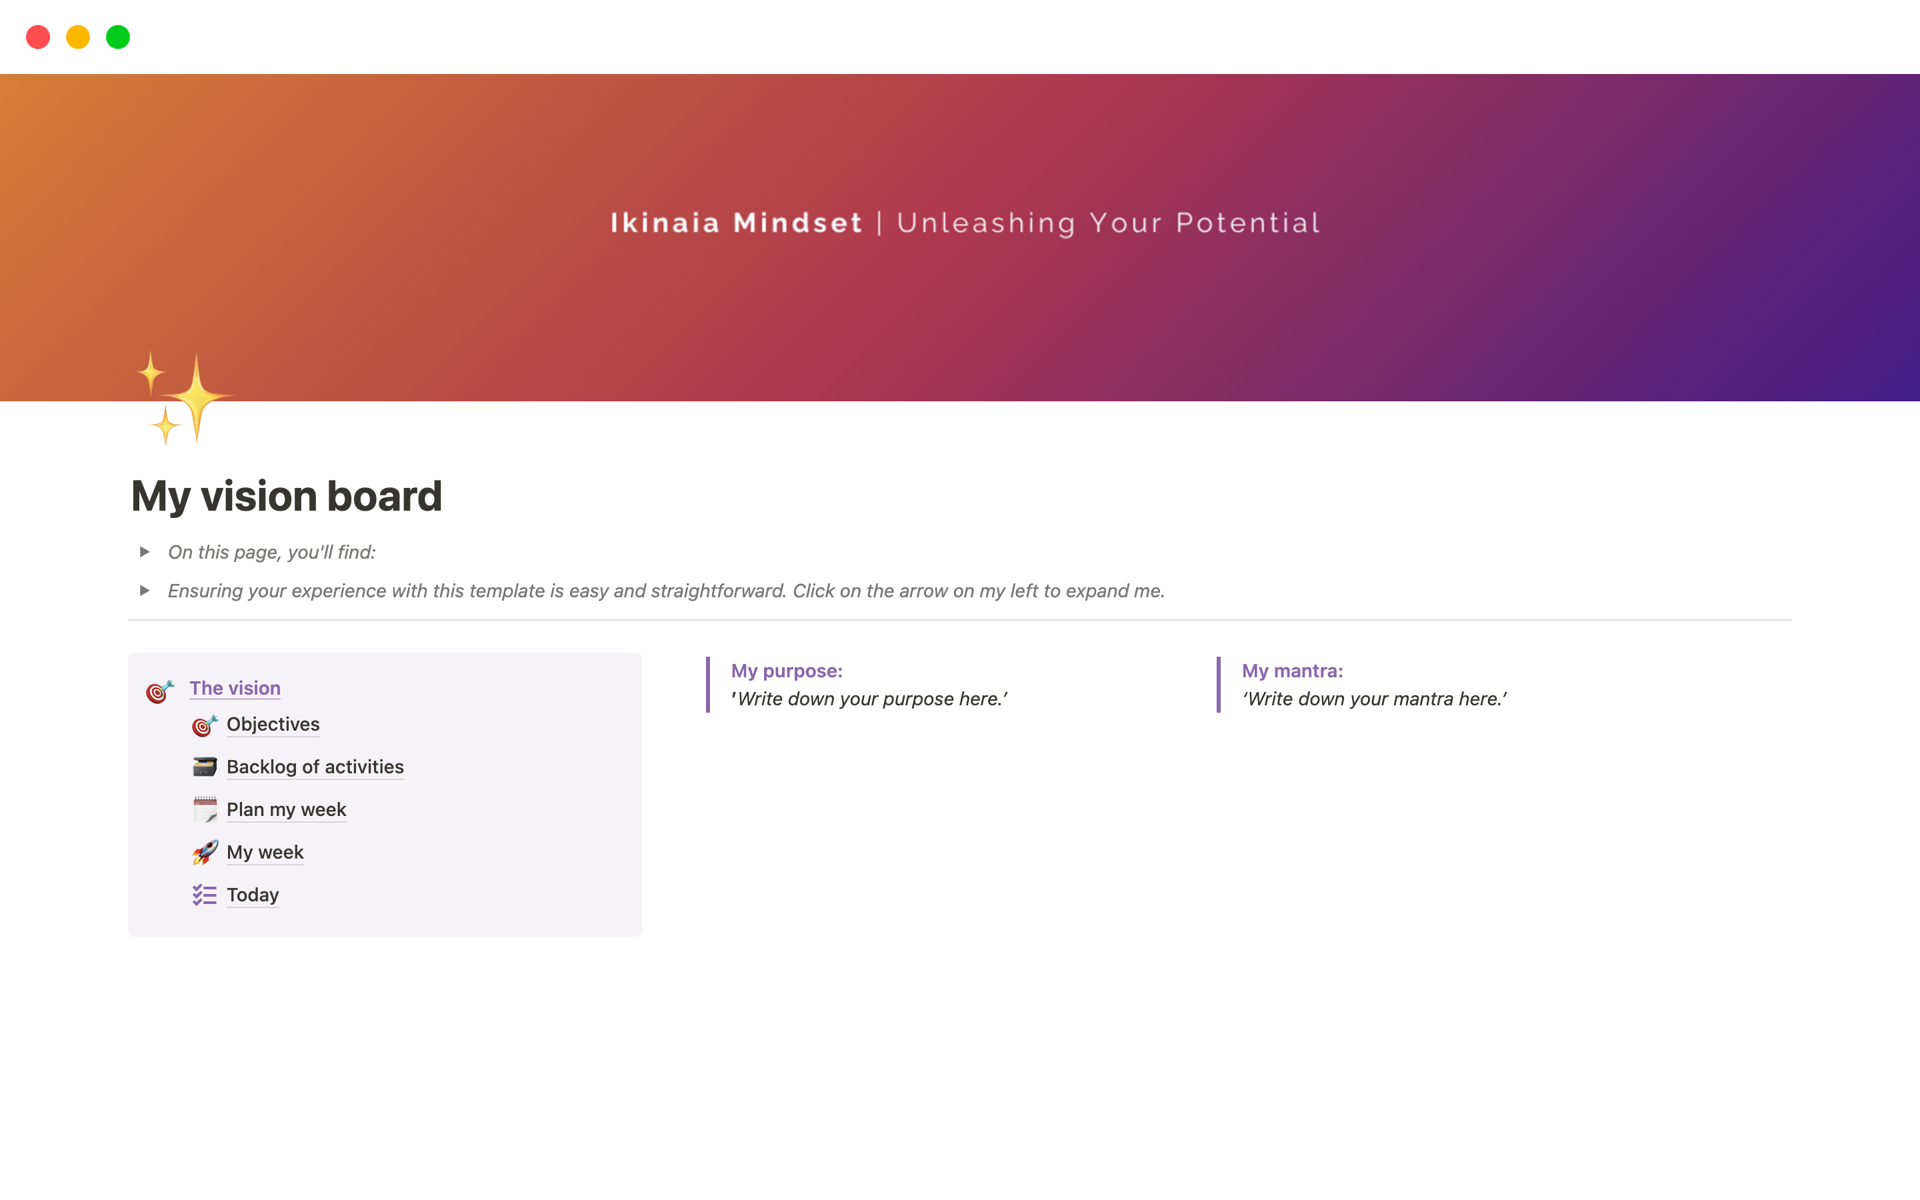Open the Backlog of activities page
The image size is (1920, 1200).
(x=315, y=767)
